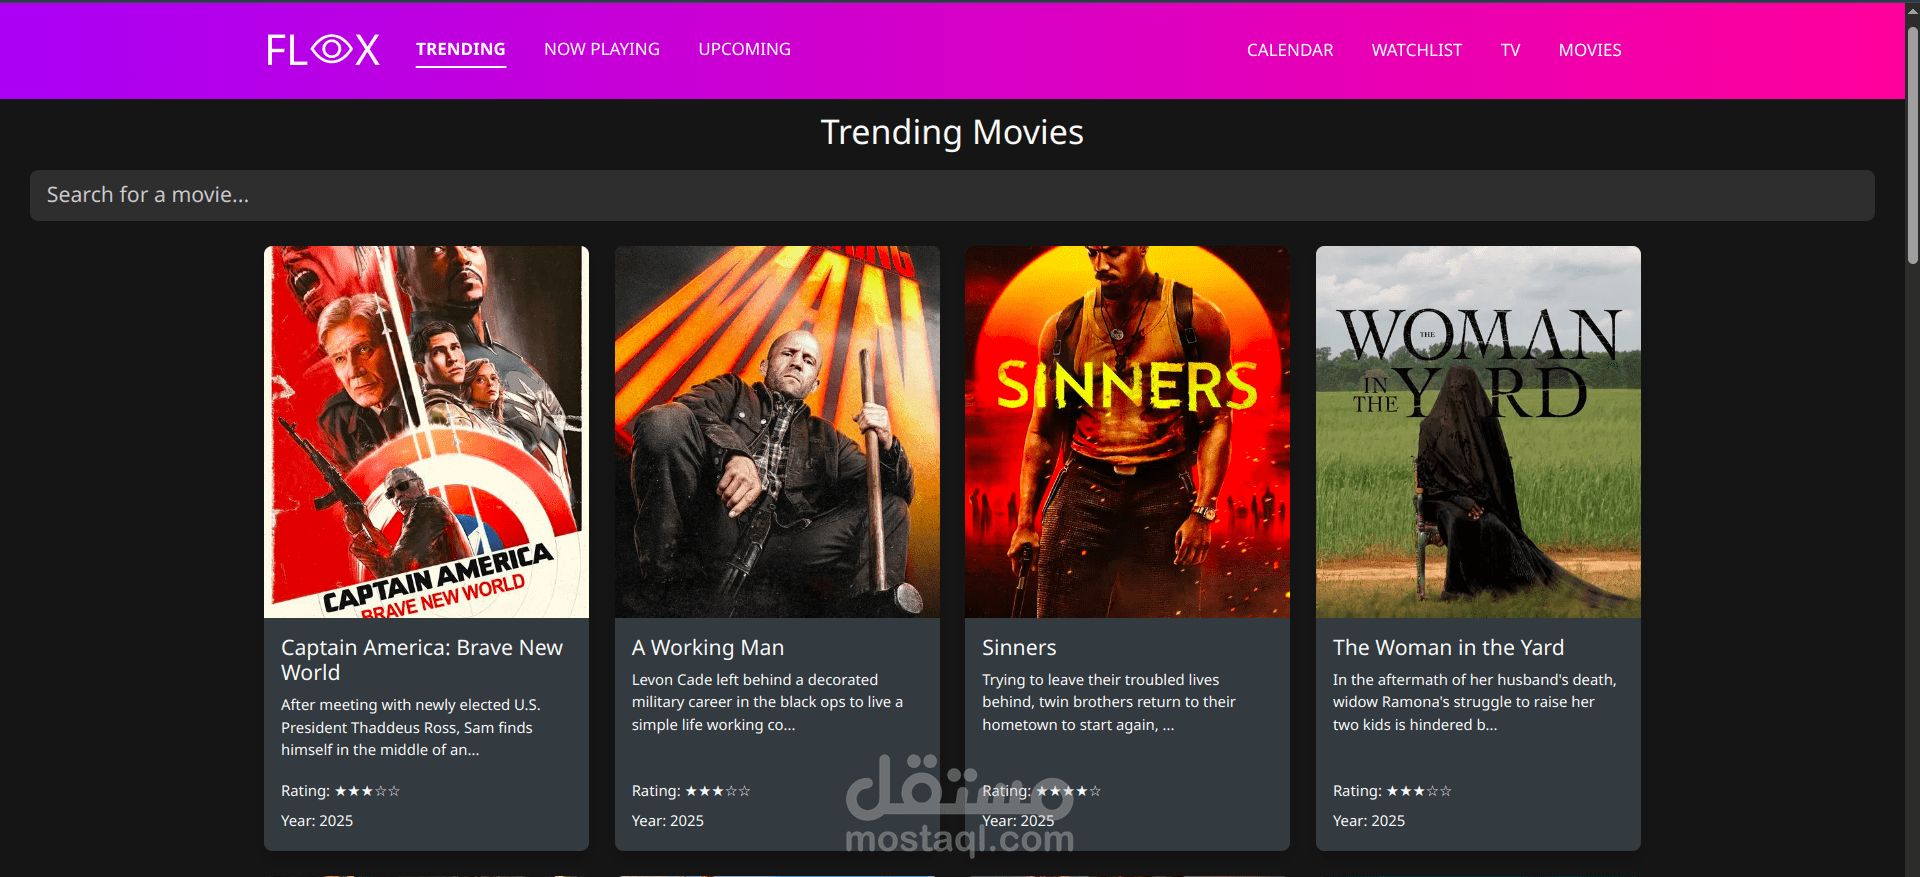Click 'Year: 2025' under The Woman in the Yard
The height and width of the screenshot is (877, 1920).
pos(1369,821)
